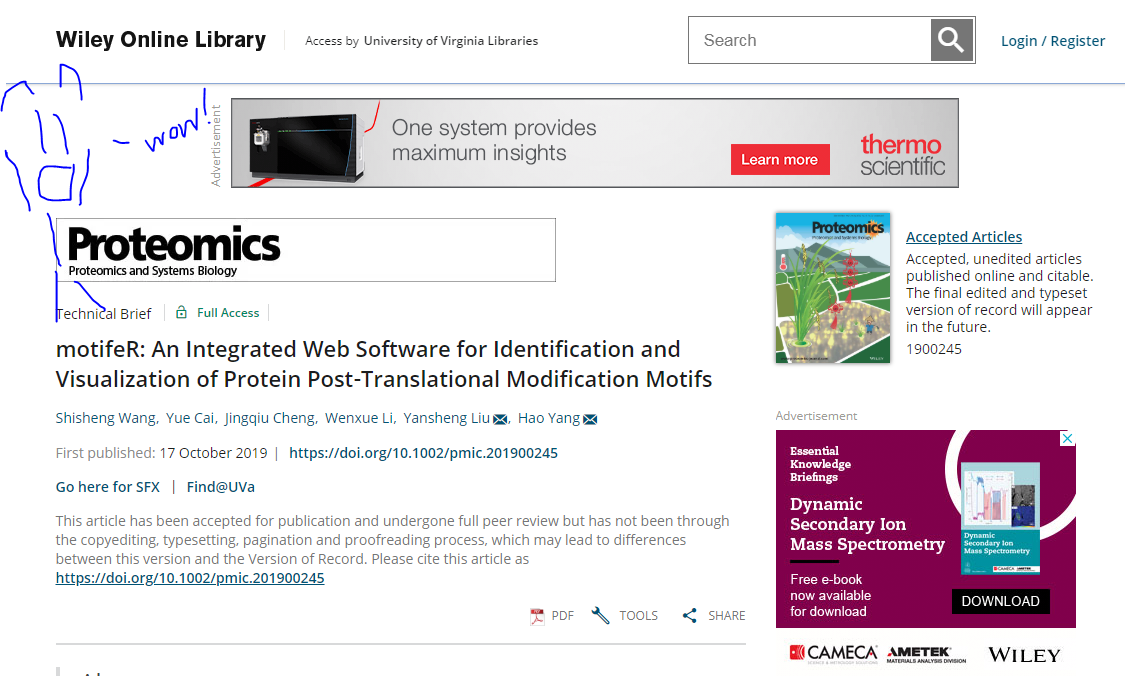Click email envelope icon beside Yansheng Liu
Viewport: 1125px width, 676px height.
(x=500, y=419)
